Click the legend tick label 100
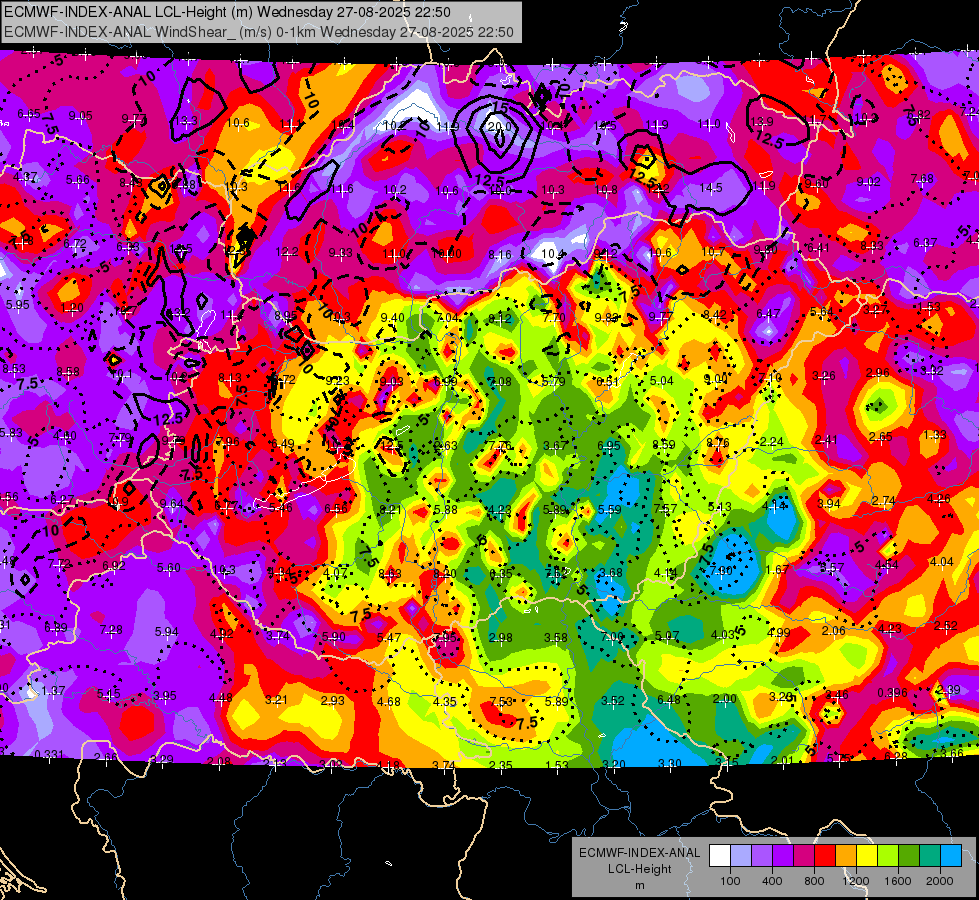Viewport: 979px width, 900px height. click(x=730, y=881)
